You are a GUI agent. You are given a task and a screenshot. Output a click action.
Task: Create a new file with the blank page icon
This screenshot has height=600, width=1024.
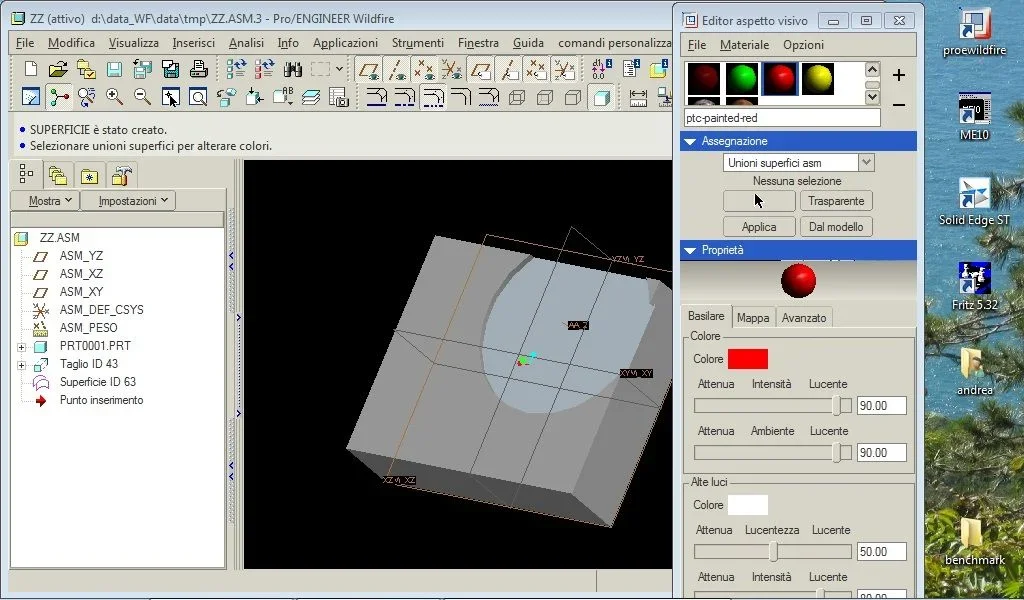click(31, 69)
